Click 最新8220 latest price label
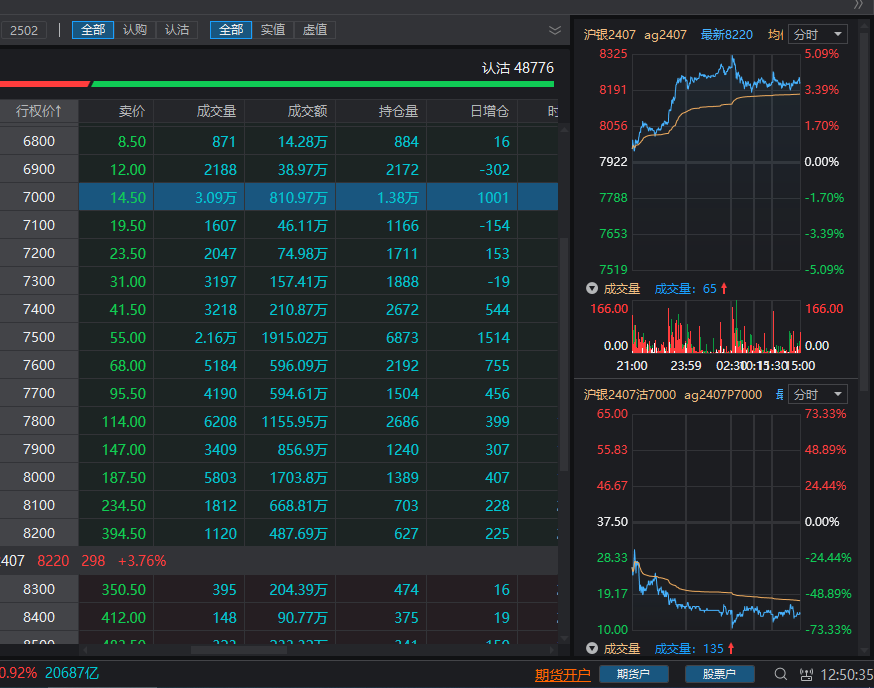This screenshot has width=874, height=688. (x=726, y=35)
